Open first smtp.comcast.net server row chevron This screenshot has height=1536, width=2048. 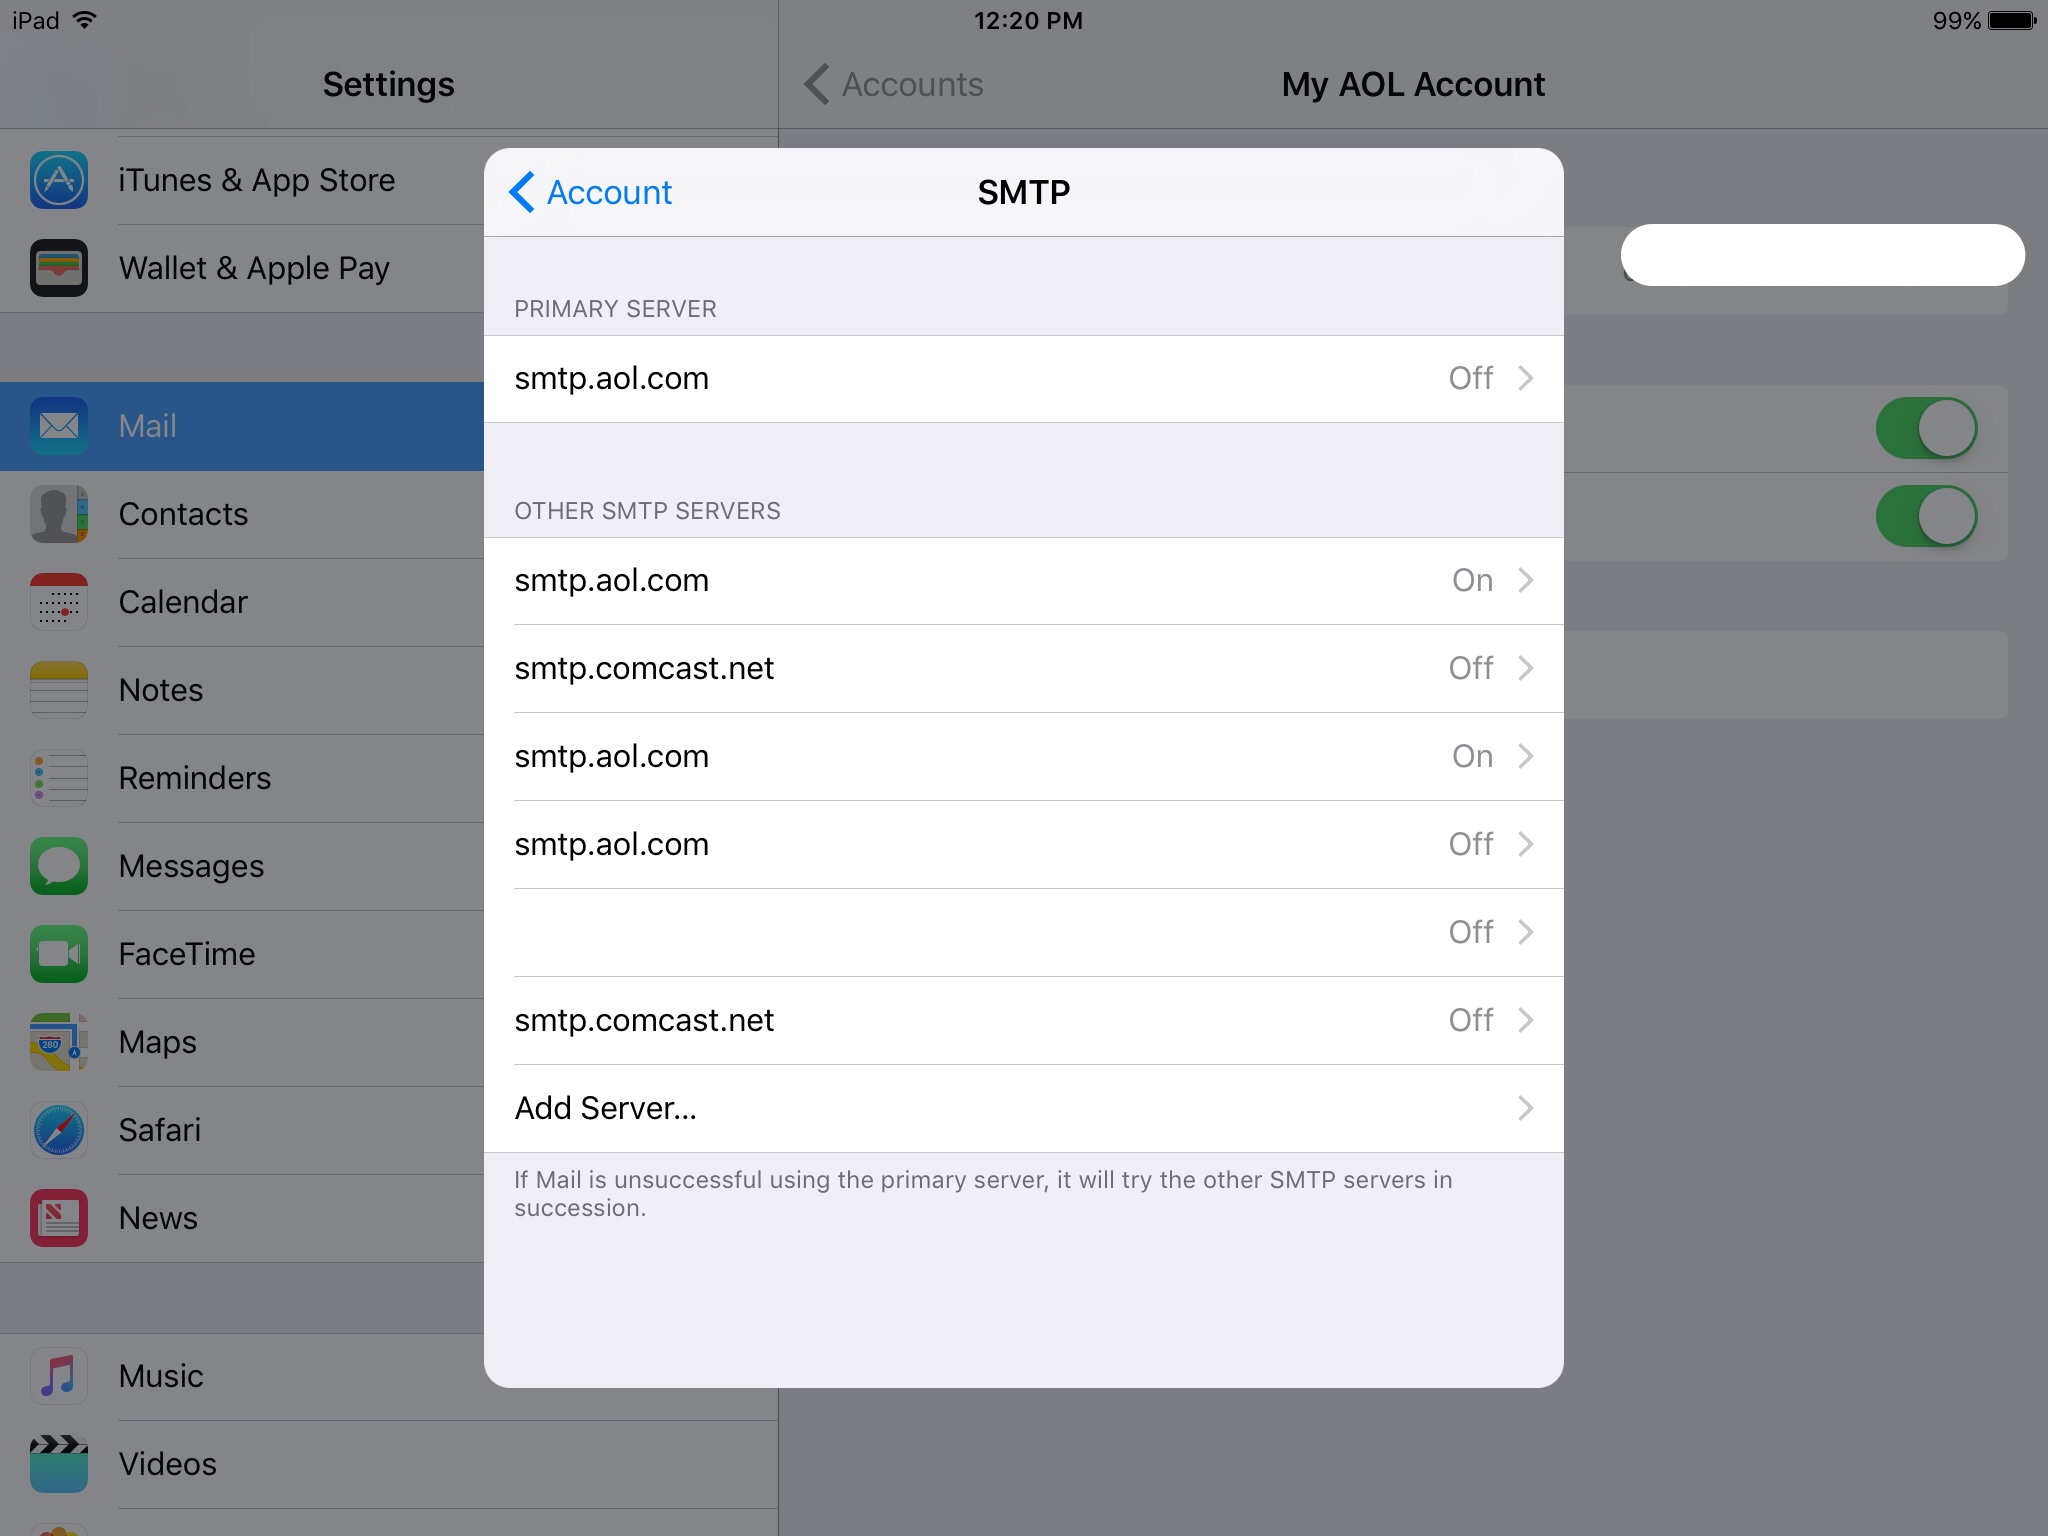1525,668
